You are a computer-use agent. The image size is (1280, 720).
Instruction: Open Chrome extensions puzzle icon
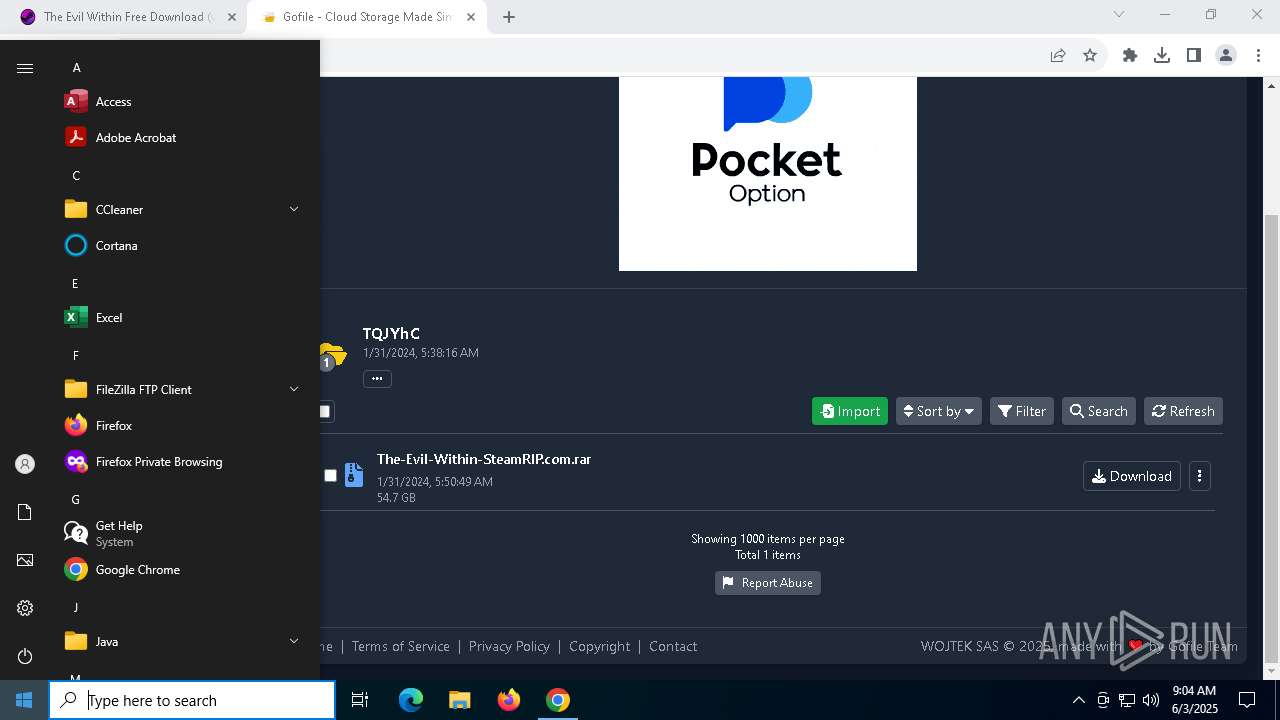coord(1130,55)
